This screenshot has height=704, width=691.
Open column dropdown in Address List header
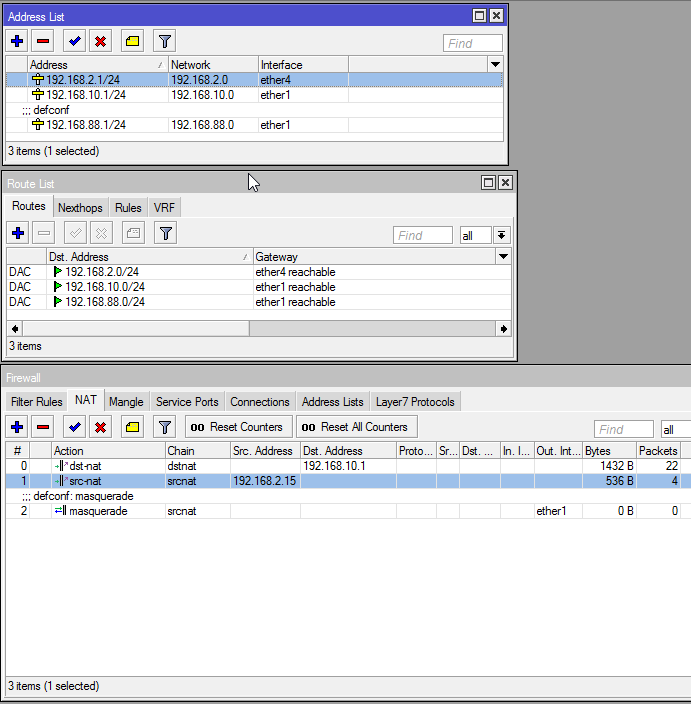point(495,65)
